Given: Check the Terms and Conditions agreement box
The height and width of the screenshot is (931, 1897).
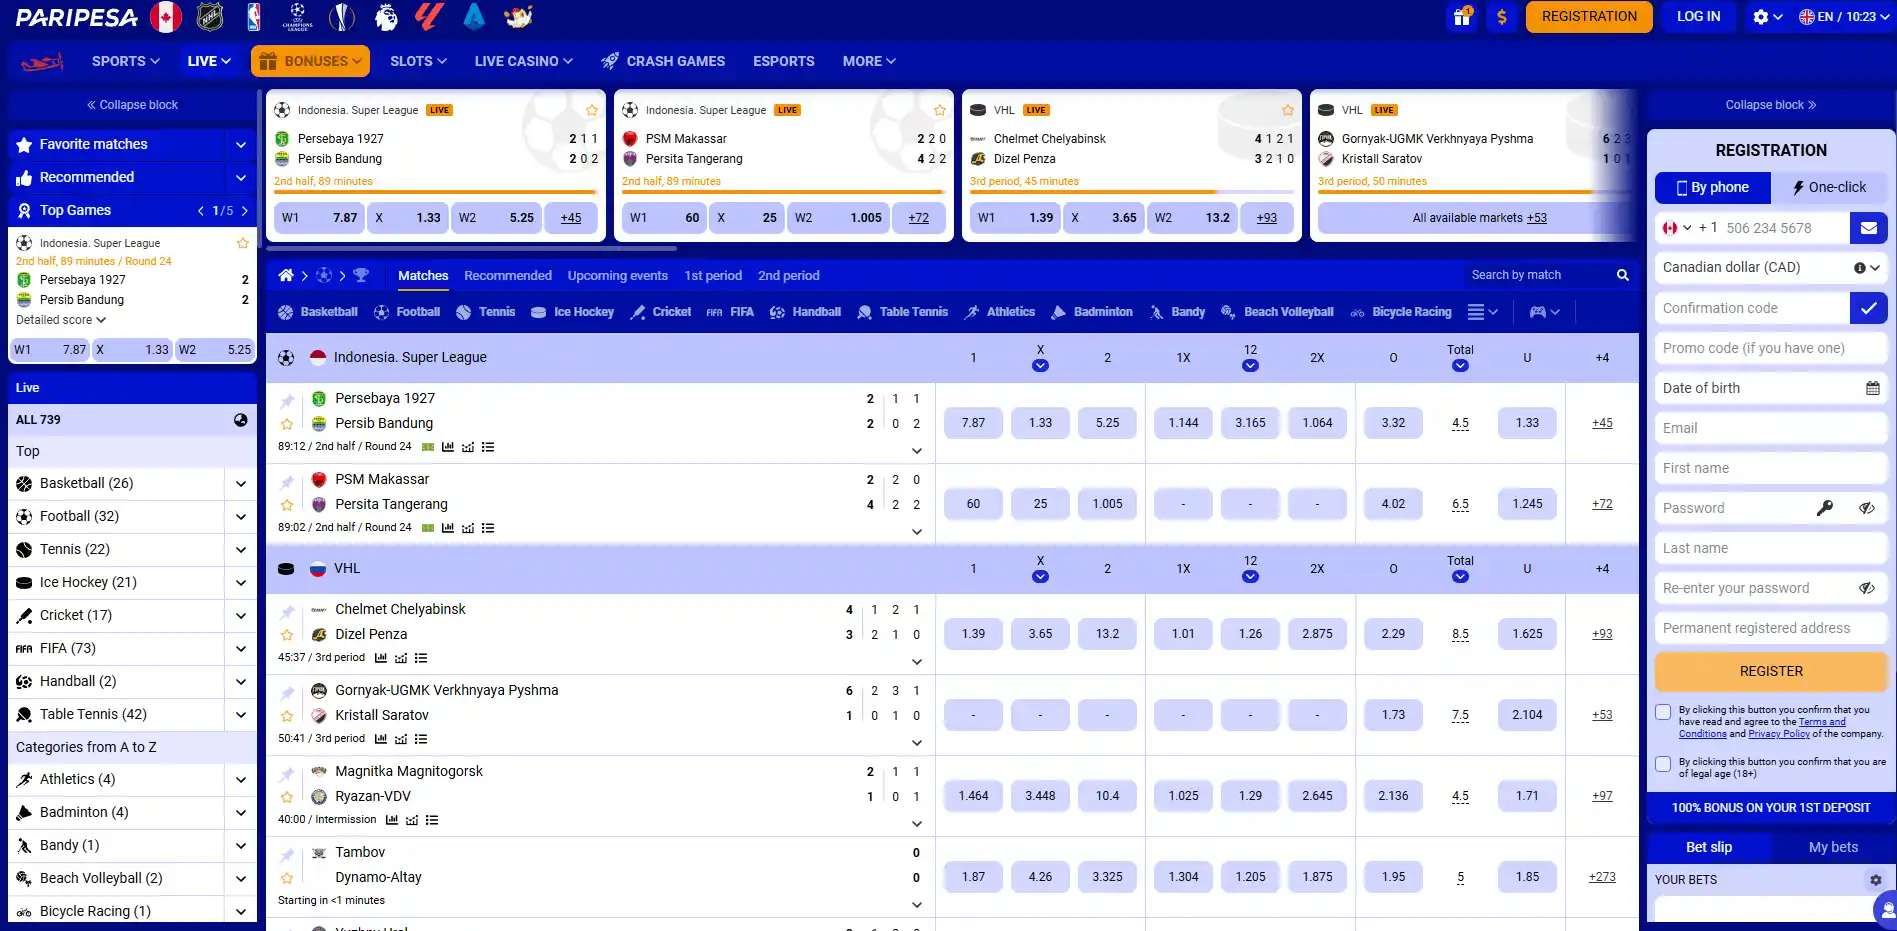Looking at the screenshot, I should pyautogui.click(x=1663, y=712).
